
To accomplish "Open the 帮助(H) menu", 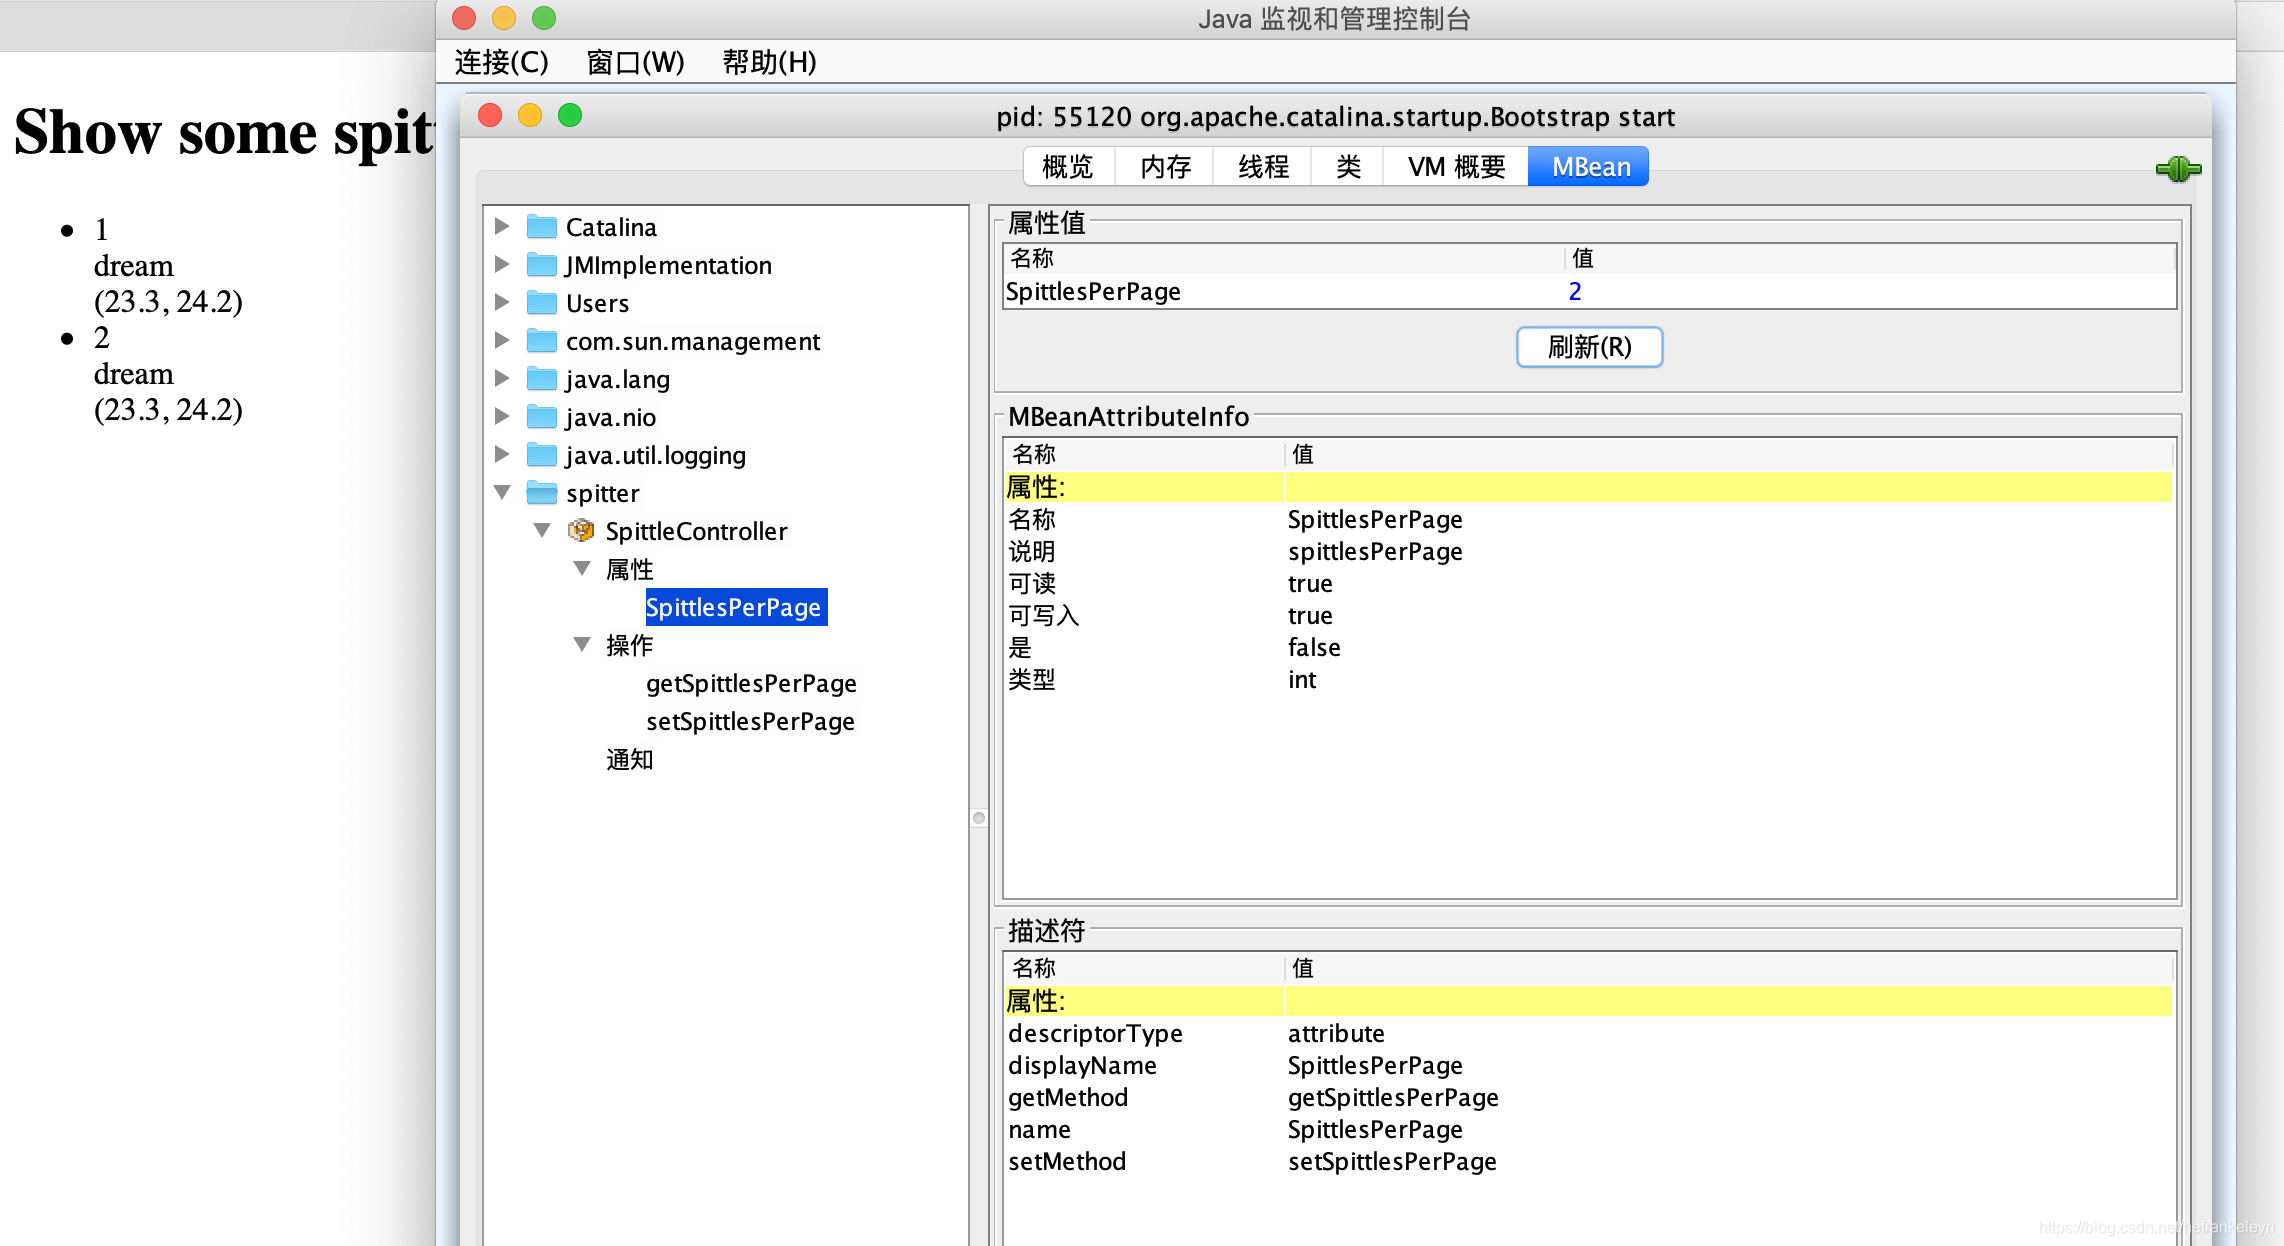I will pos(768,62).
